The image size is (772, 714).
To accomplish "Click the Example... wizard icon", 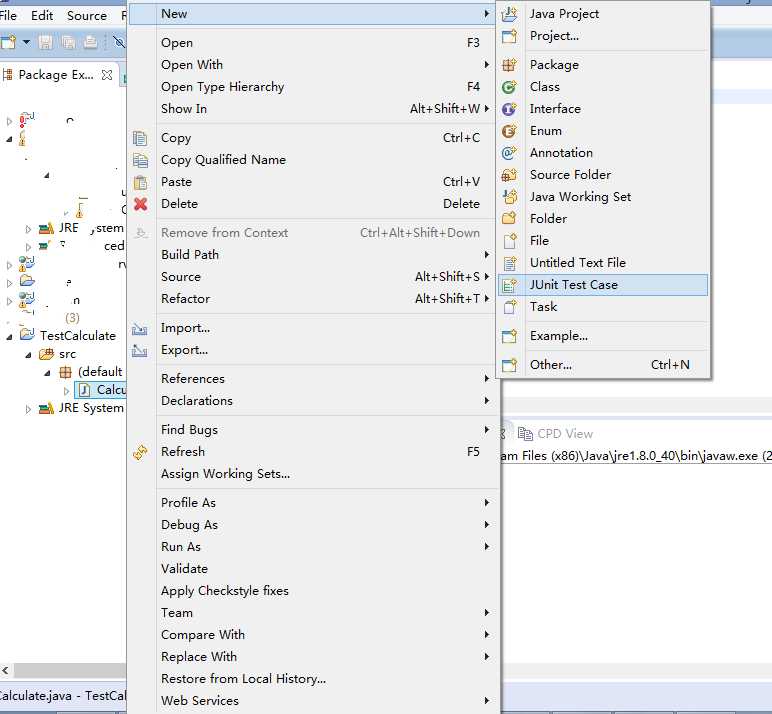I will click(x=509, y=336).
